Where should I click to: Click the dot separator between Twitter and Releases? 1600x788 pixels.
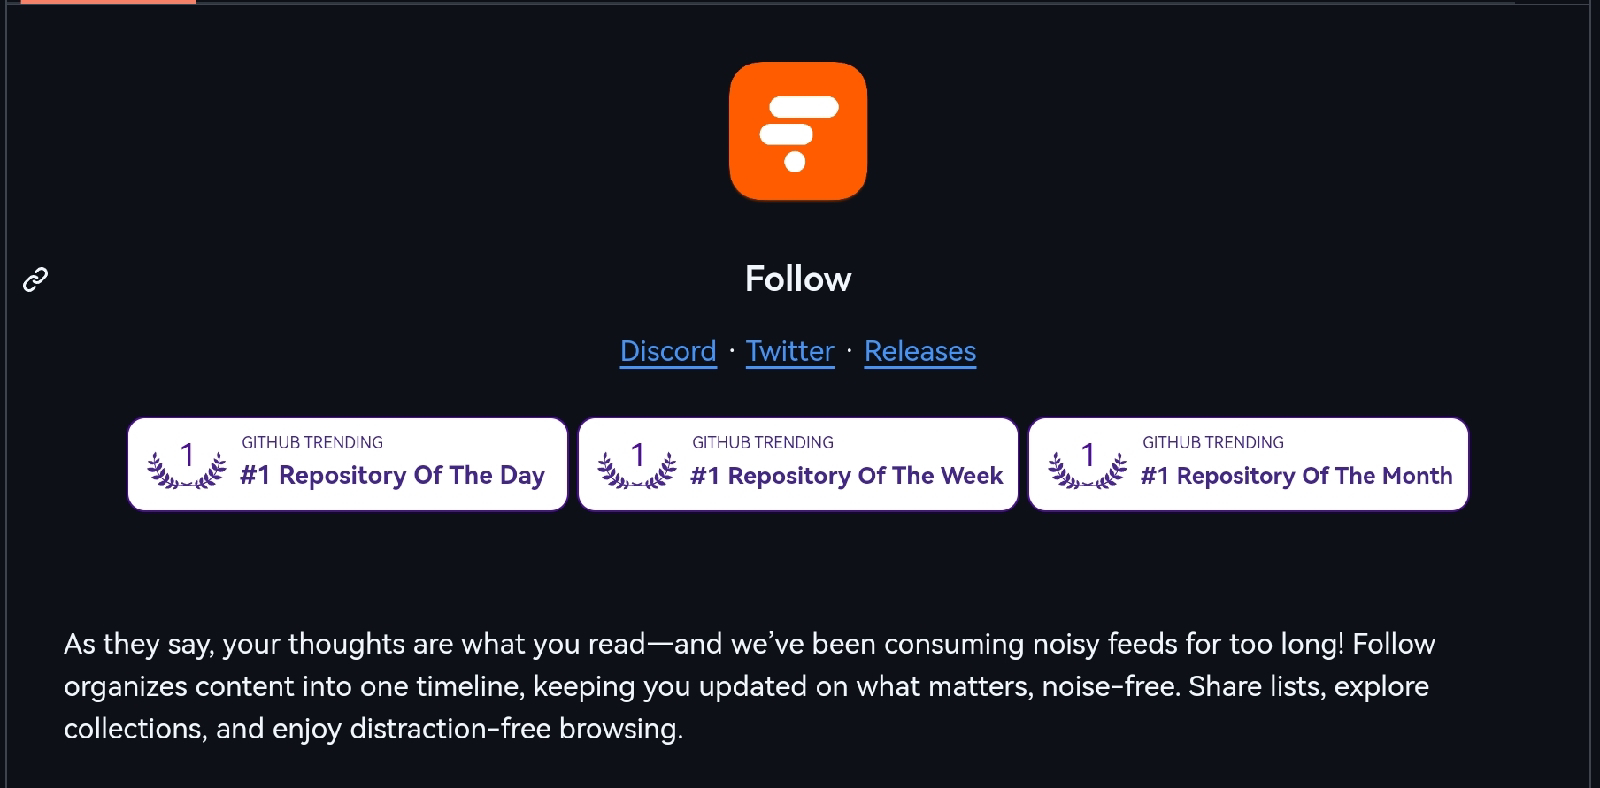tap(849, 351)
